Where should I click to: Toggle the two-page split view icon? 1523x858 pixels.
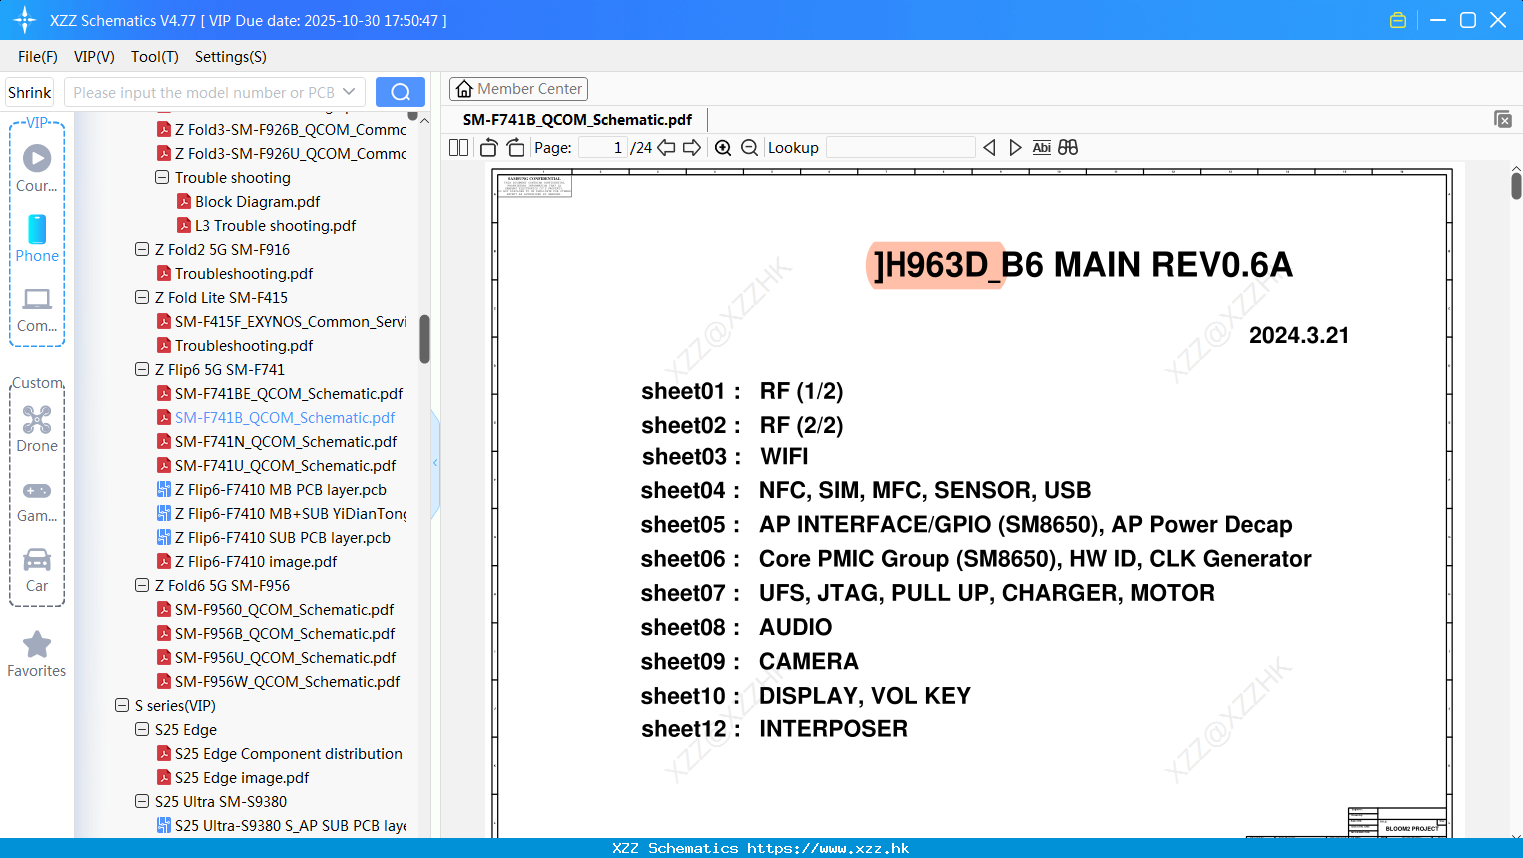point(458,148)
